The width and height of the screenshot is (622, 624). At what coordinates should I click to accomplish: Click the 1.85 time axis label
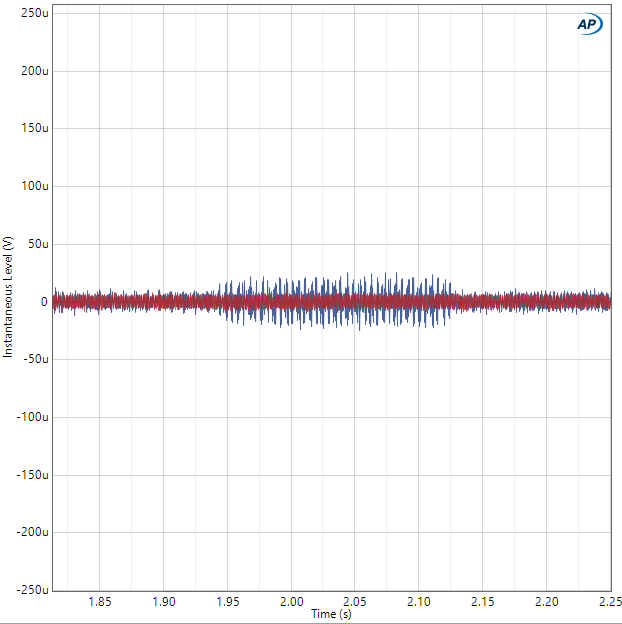tap(99, 601)
